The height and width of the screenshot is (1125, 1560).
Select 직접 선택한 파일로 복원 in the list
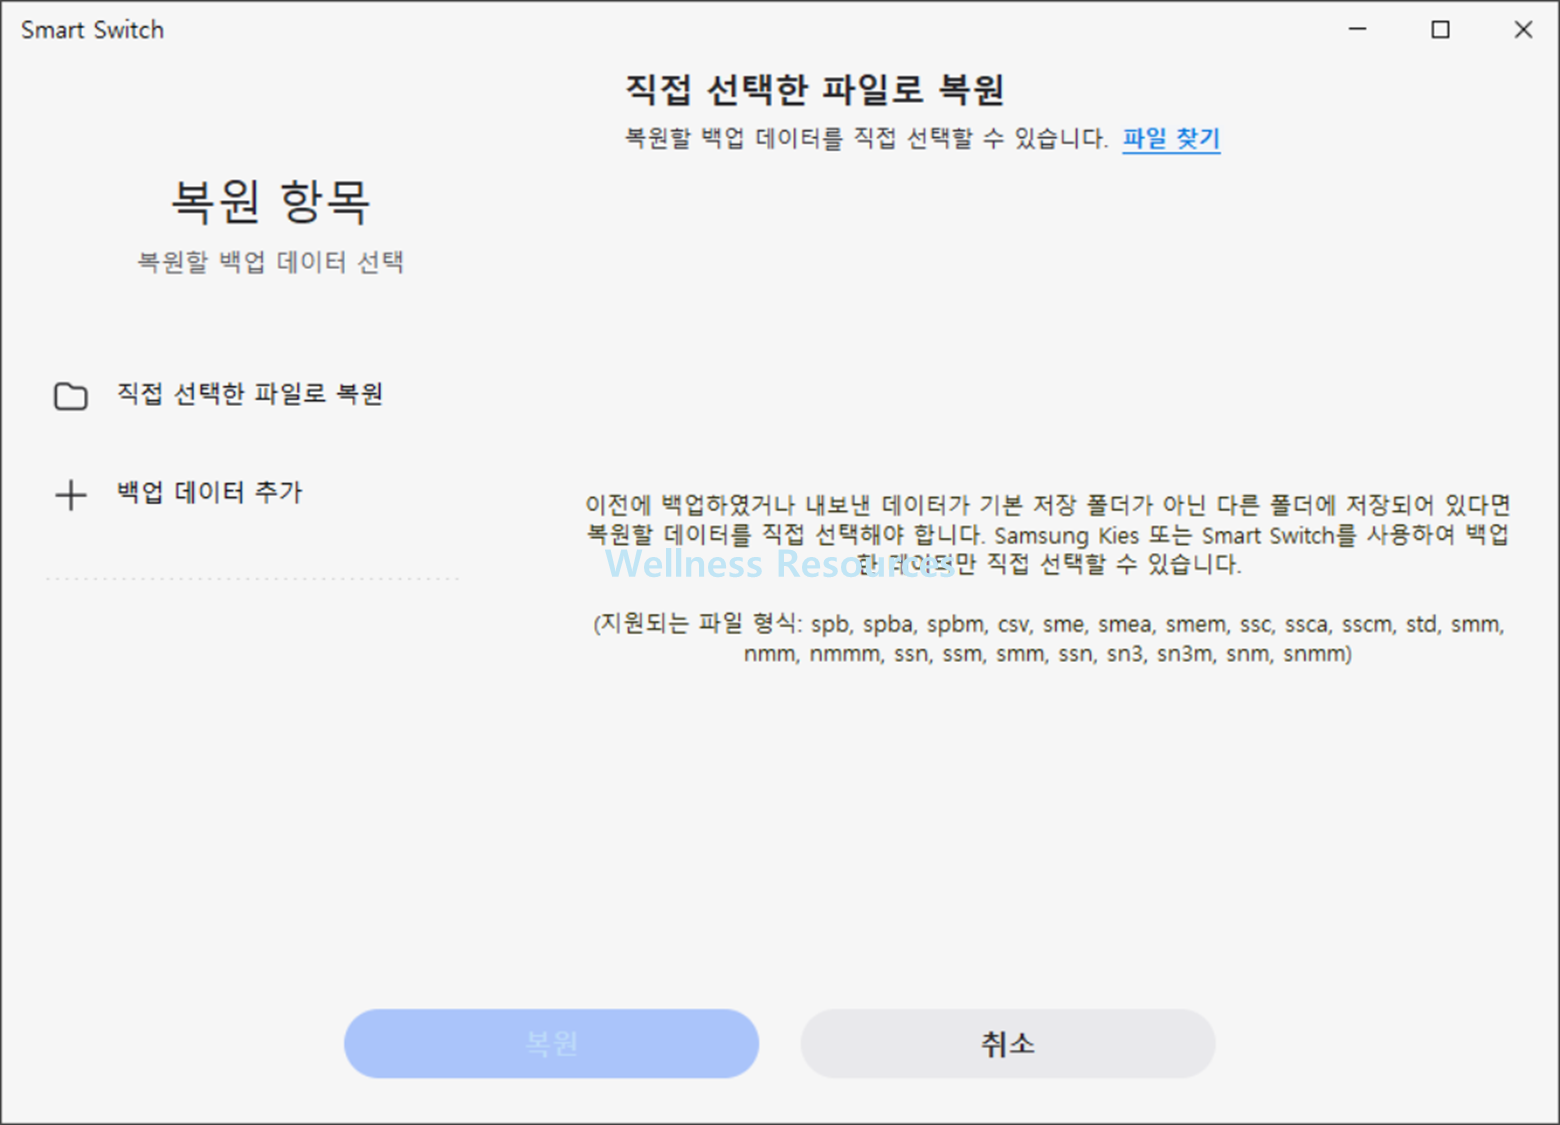tap(249, 394)
